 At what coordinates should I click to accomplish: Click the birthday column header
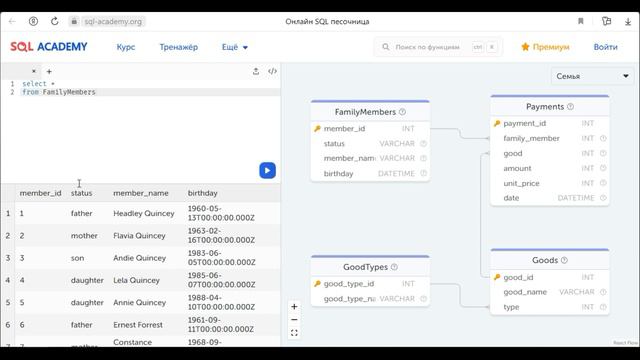tap(202, 193)
